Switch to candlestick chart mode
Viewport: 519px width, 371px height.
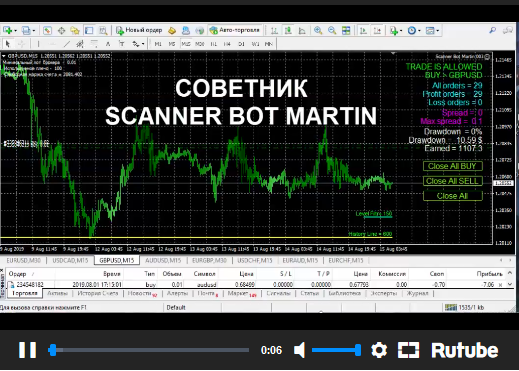pyautogui.click(x=288, y=31)
